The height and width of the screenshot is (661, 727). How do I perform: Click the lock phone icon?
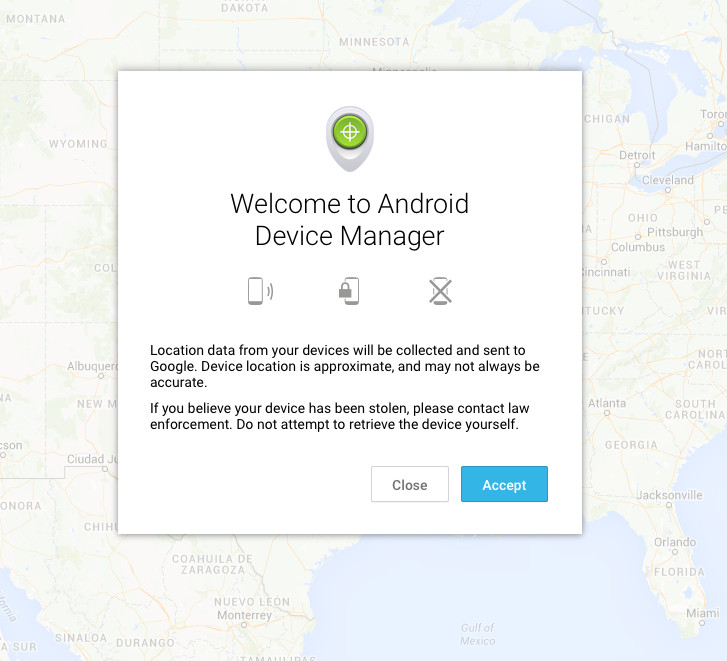(349, 291)
